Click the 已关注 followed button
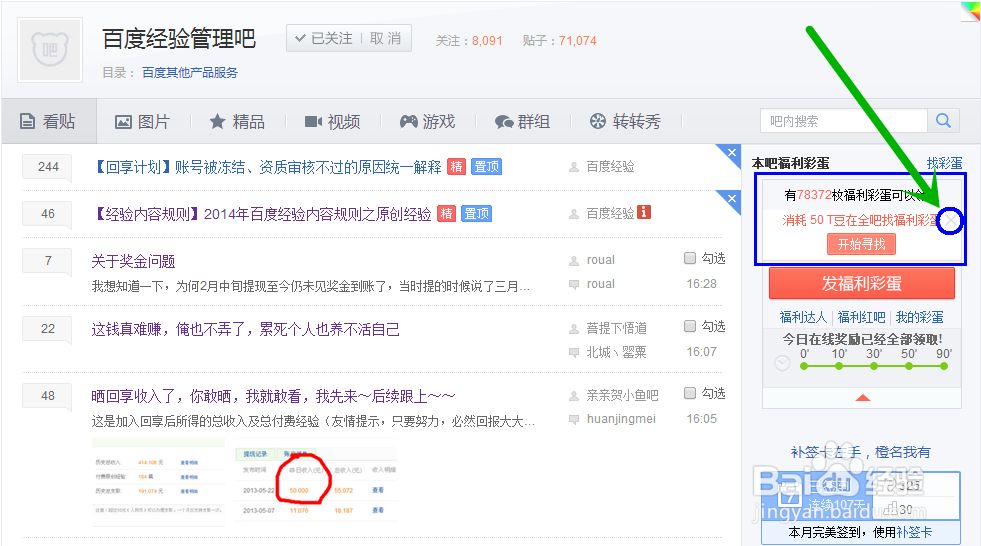The image size is (981, 546). (323, 39)
